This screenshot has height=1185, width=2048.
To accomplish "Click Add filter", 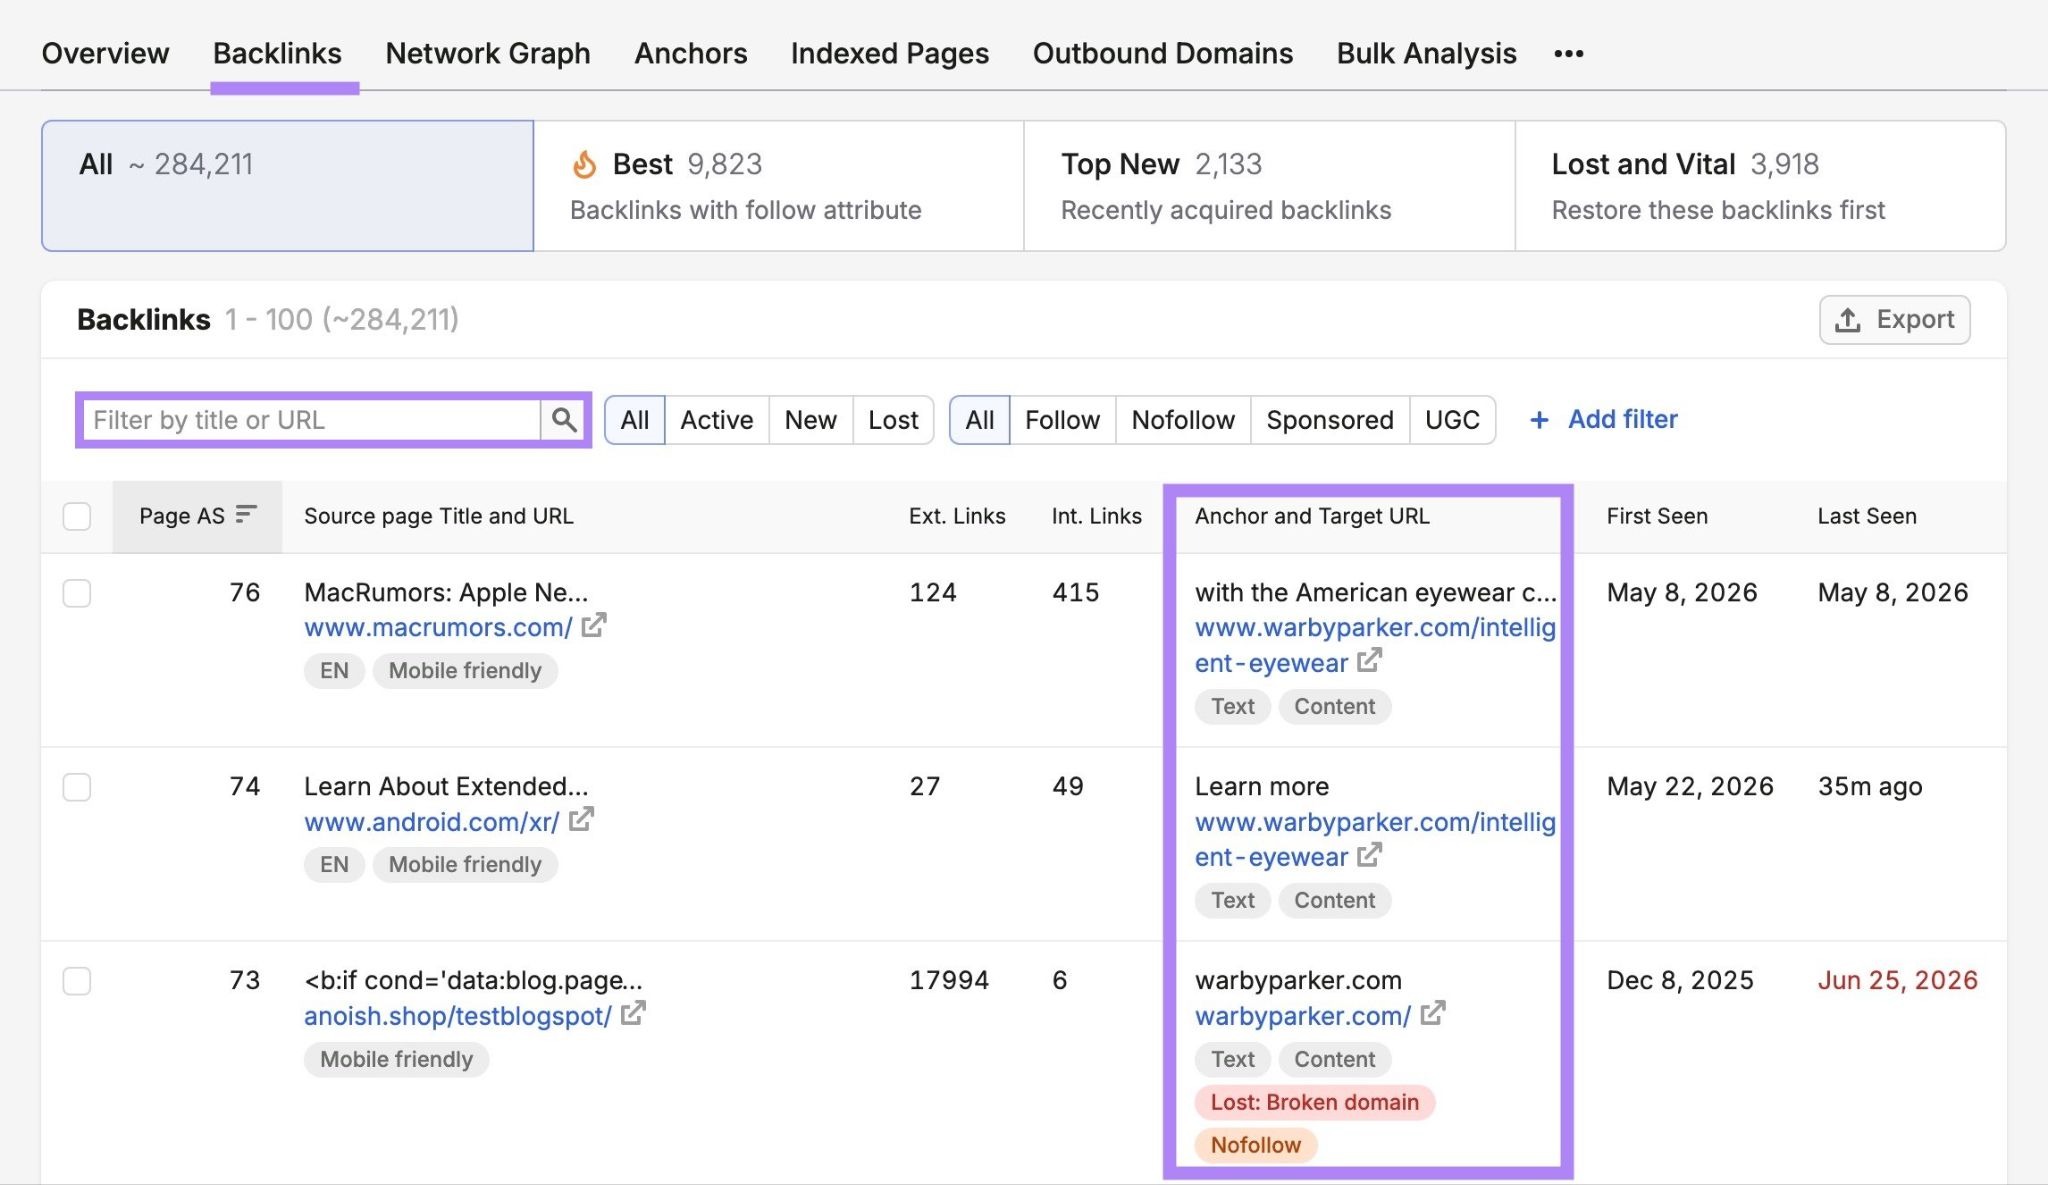I will (1604, 420).
